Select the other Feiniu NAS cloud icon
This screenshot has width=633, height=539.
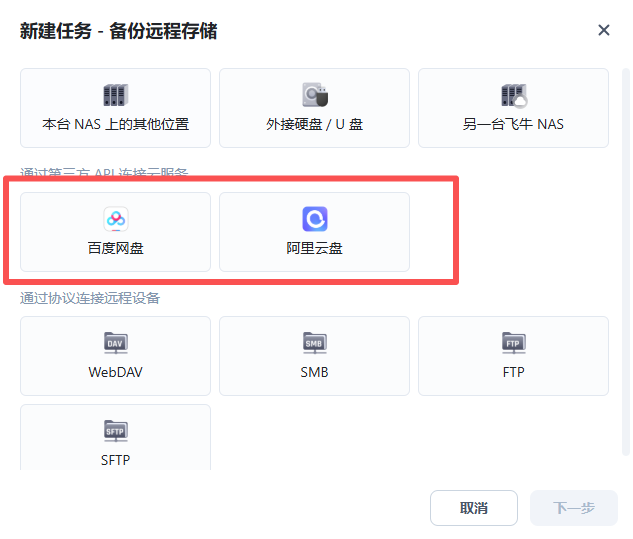coord(514,96)
